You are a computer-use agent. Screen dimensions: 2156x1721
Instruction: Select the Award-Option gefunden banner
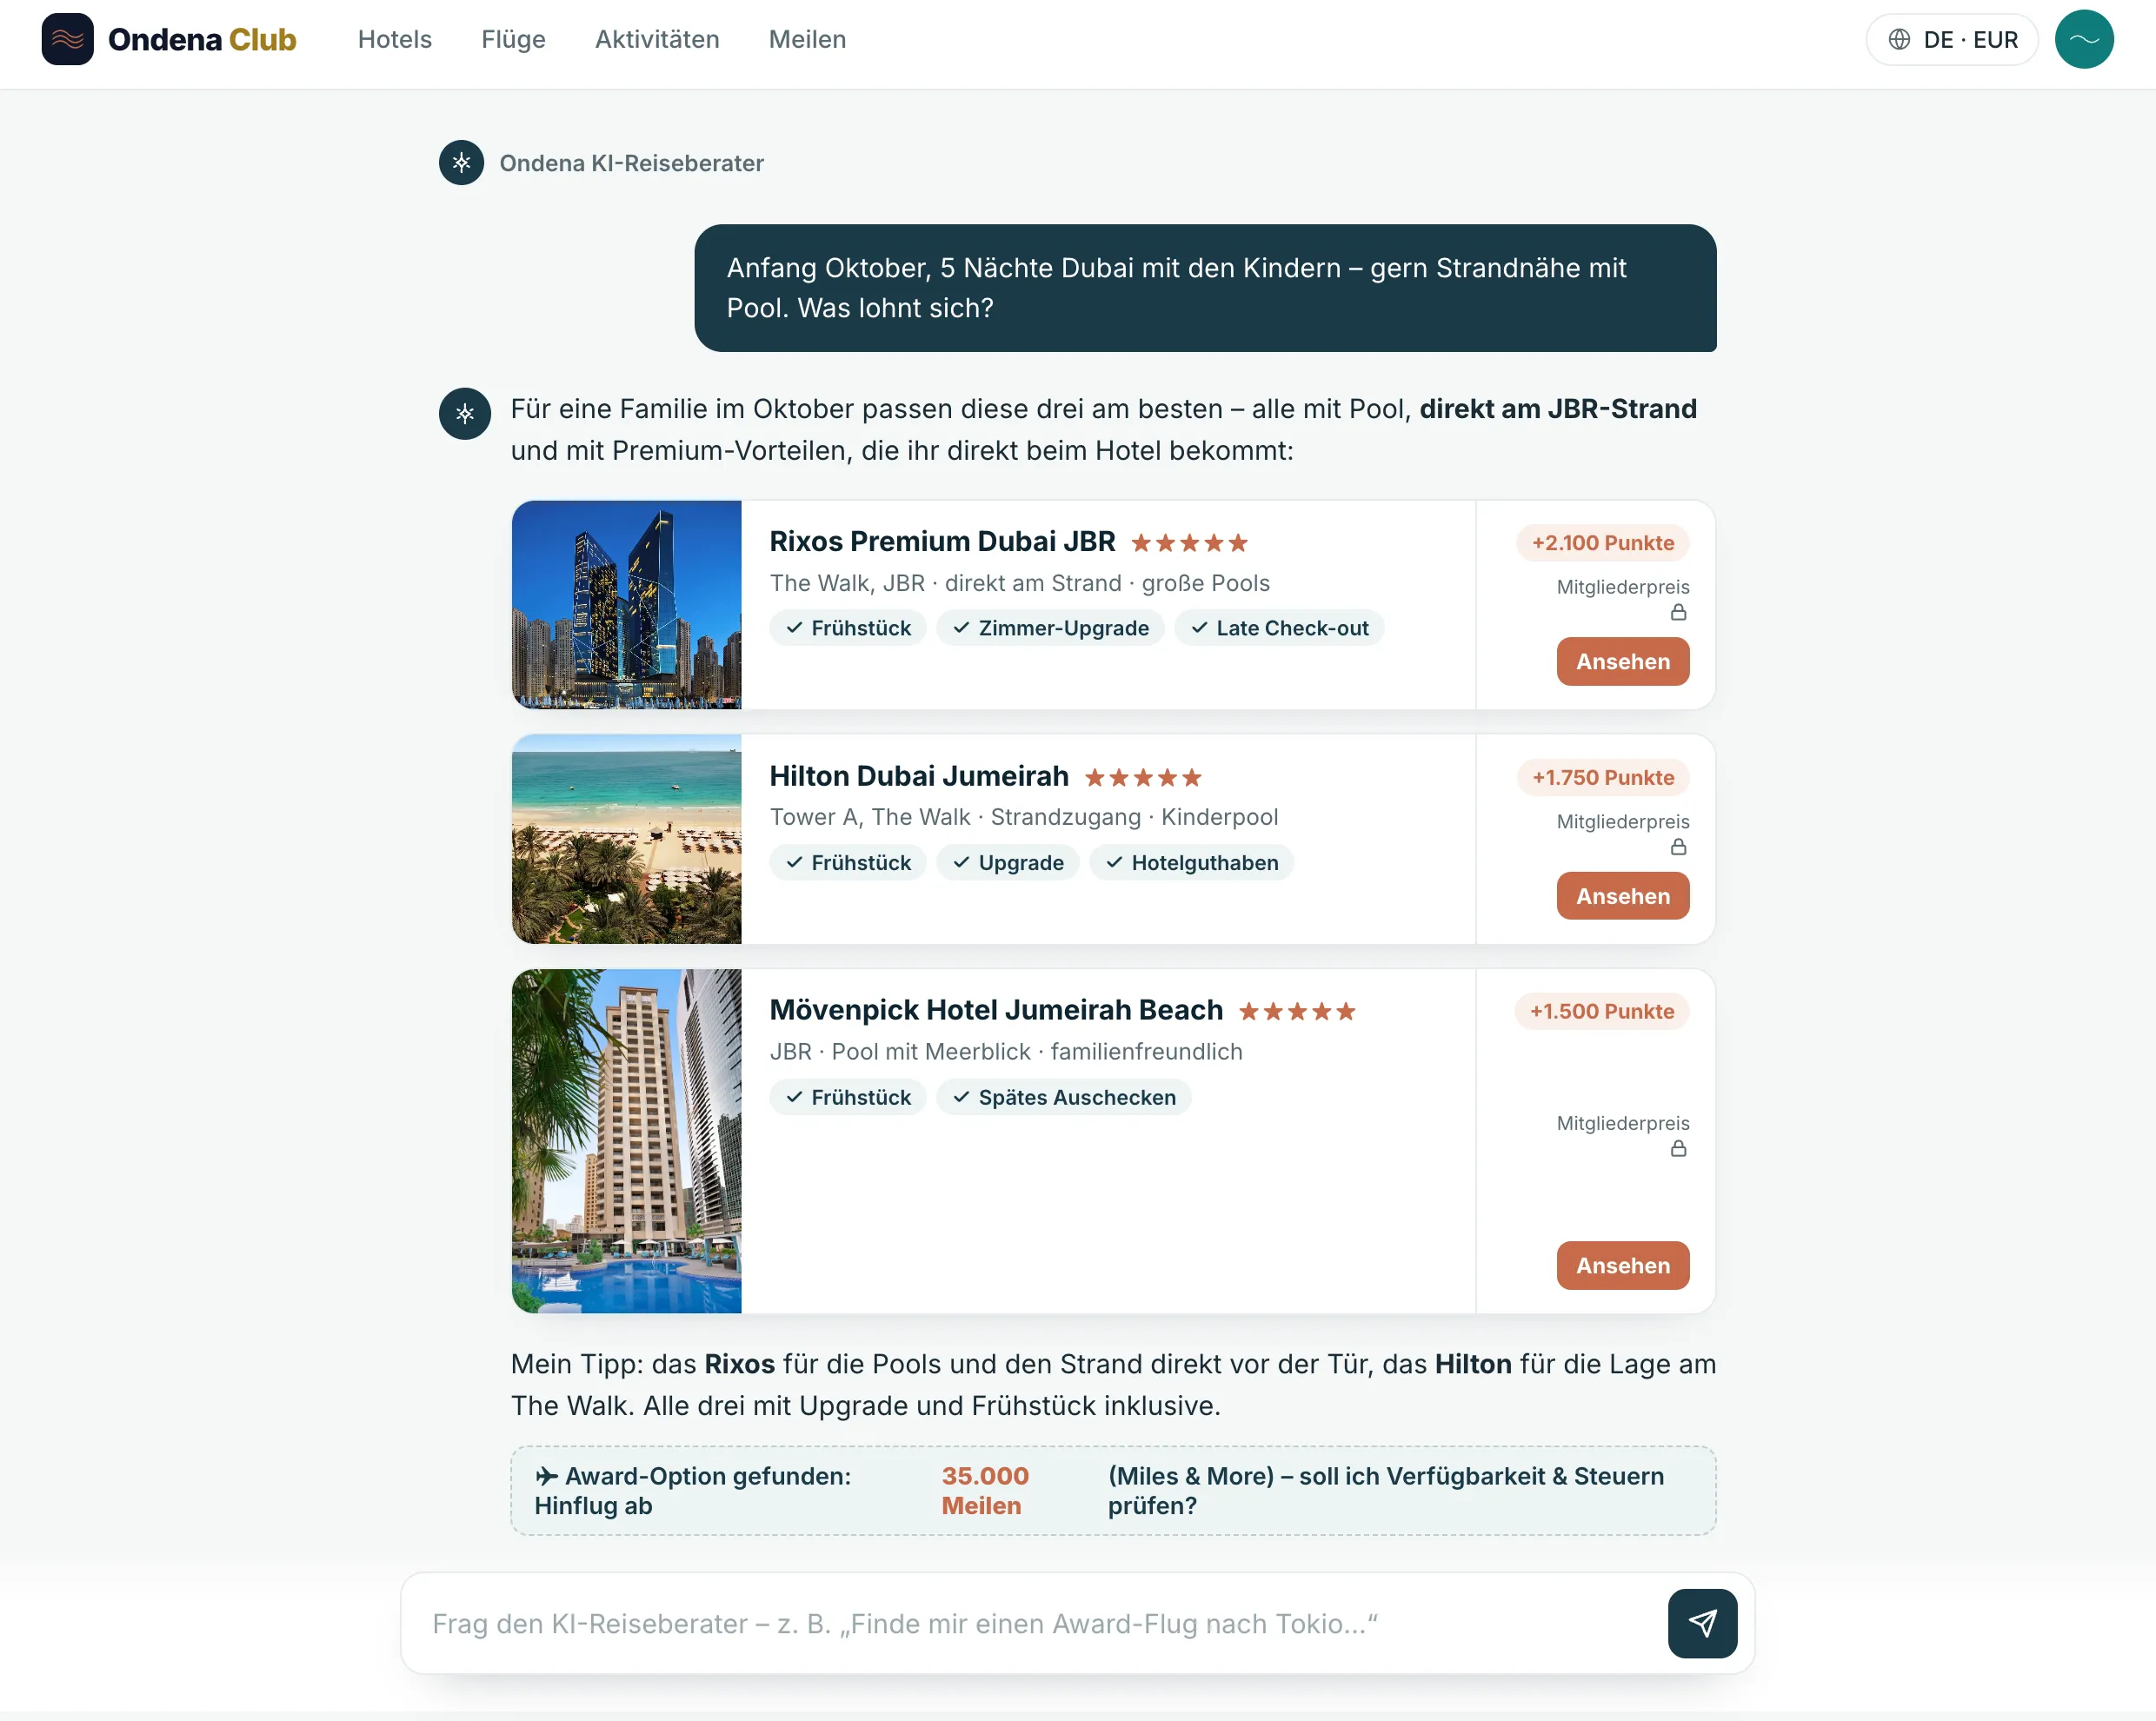[x=1113, y=1490]
